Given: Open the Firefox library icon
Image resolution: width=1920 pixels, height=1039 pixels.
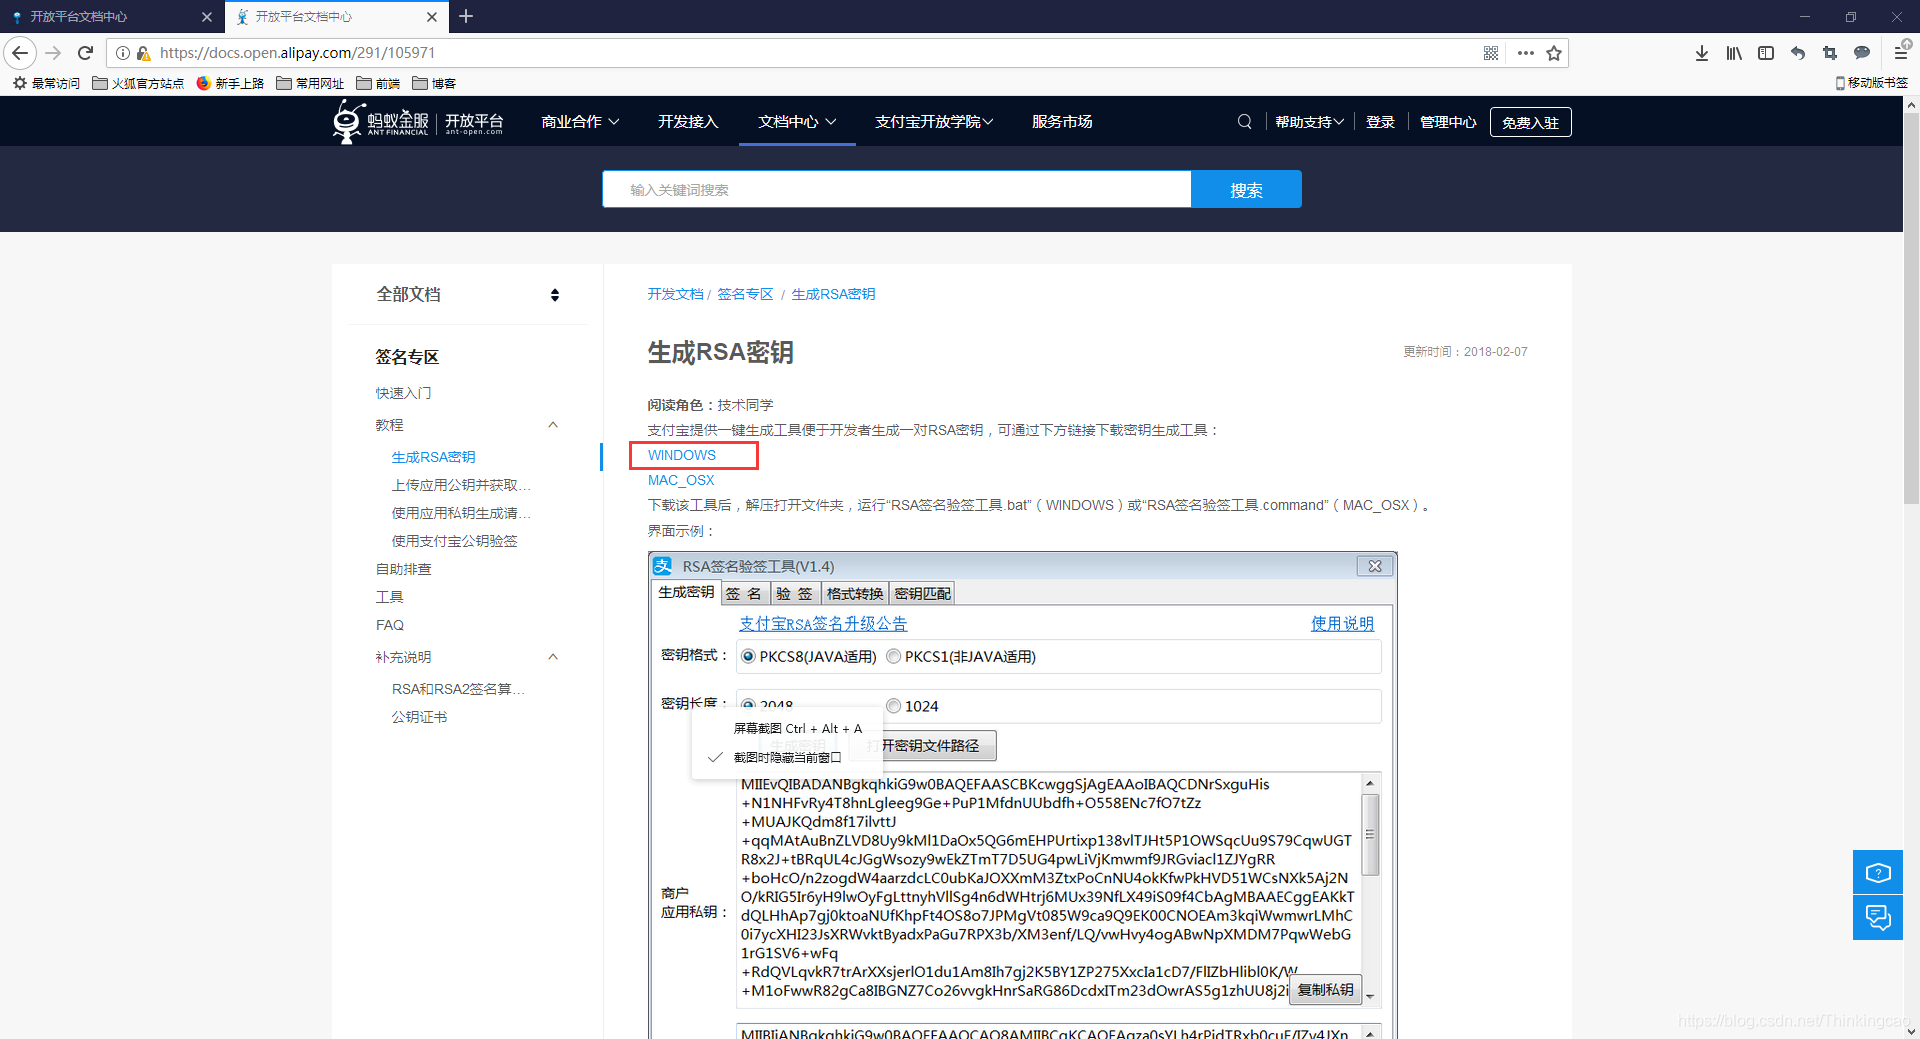Looking at the screenshot, I should 1734,53.
